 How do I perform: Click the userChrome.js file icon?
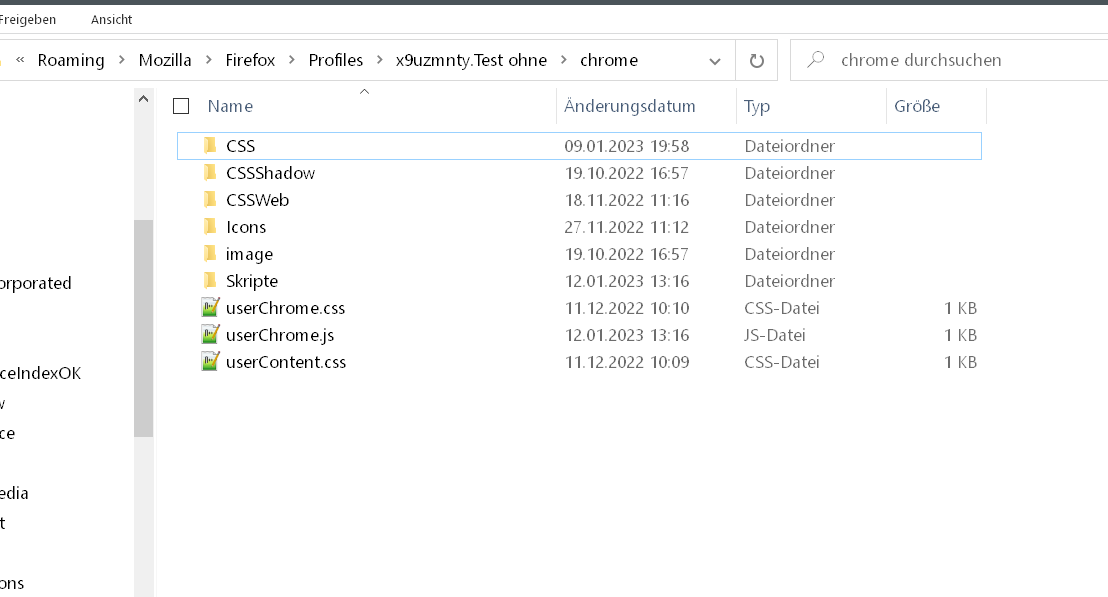pos(210,335)
